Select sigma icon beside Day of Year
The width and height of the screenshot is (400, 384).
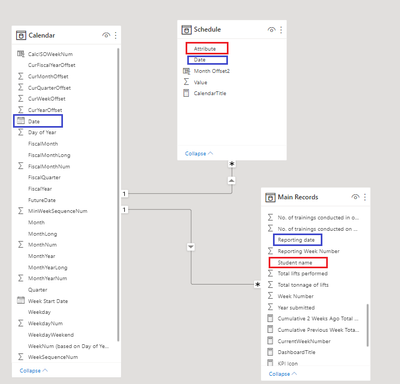(21, 132)
